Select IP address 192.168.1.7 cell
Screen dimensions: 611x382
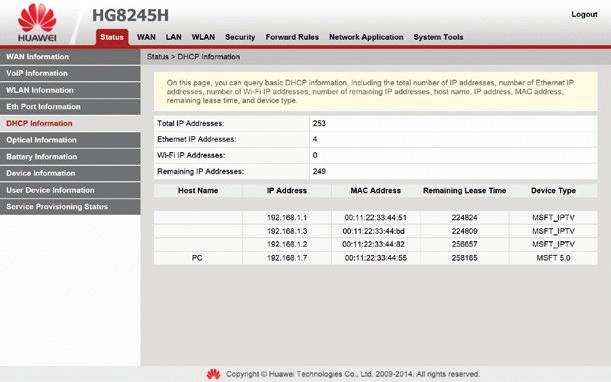(x=287, y=258)
